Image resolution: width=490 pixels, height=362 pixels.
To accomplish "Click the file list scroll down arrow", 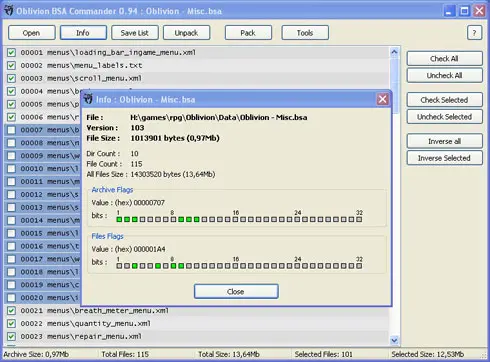I will tap(394, 340).
